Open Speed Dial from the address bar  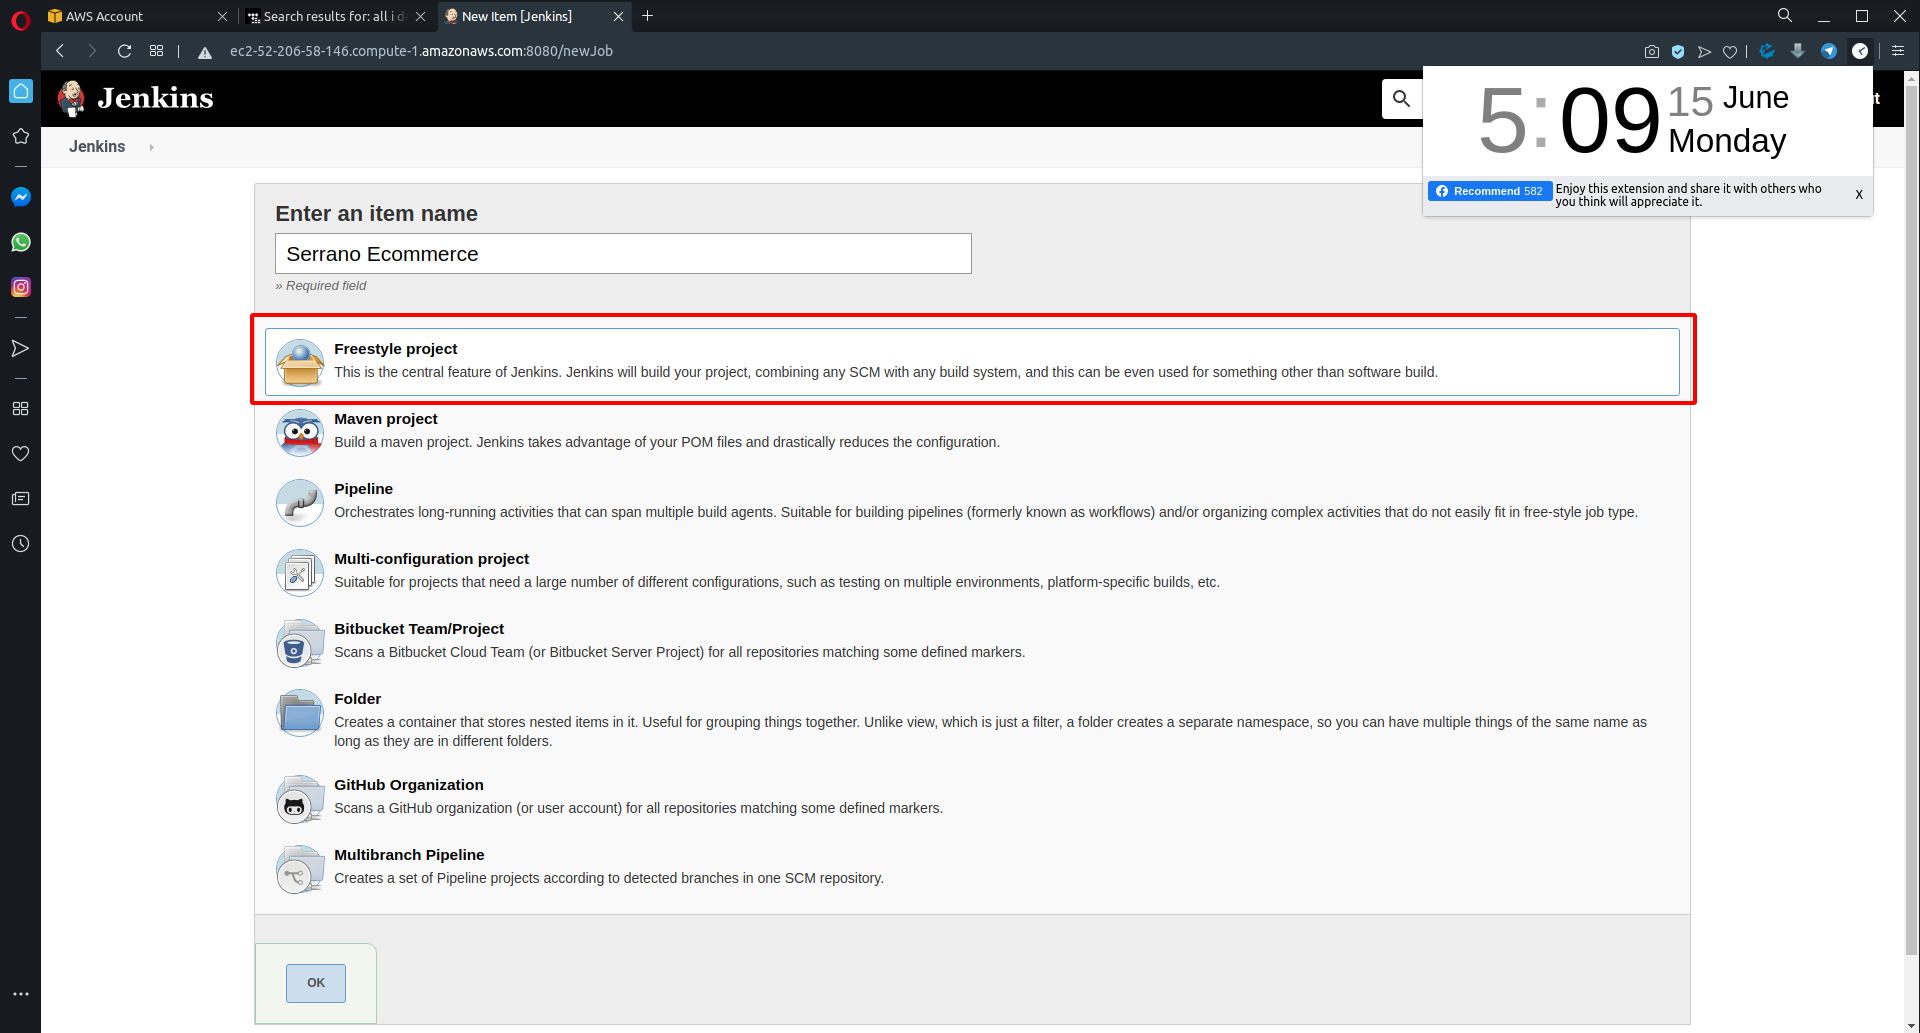click(157, 51)
